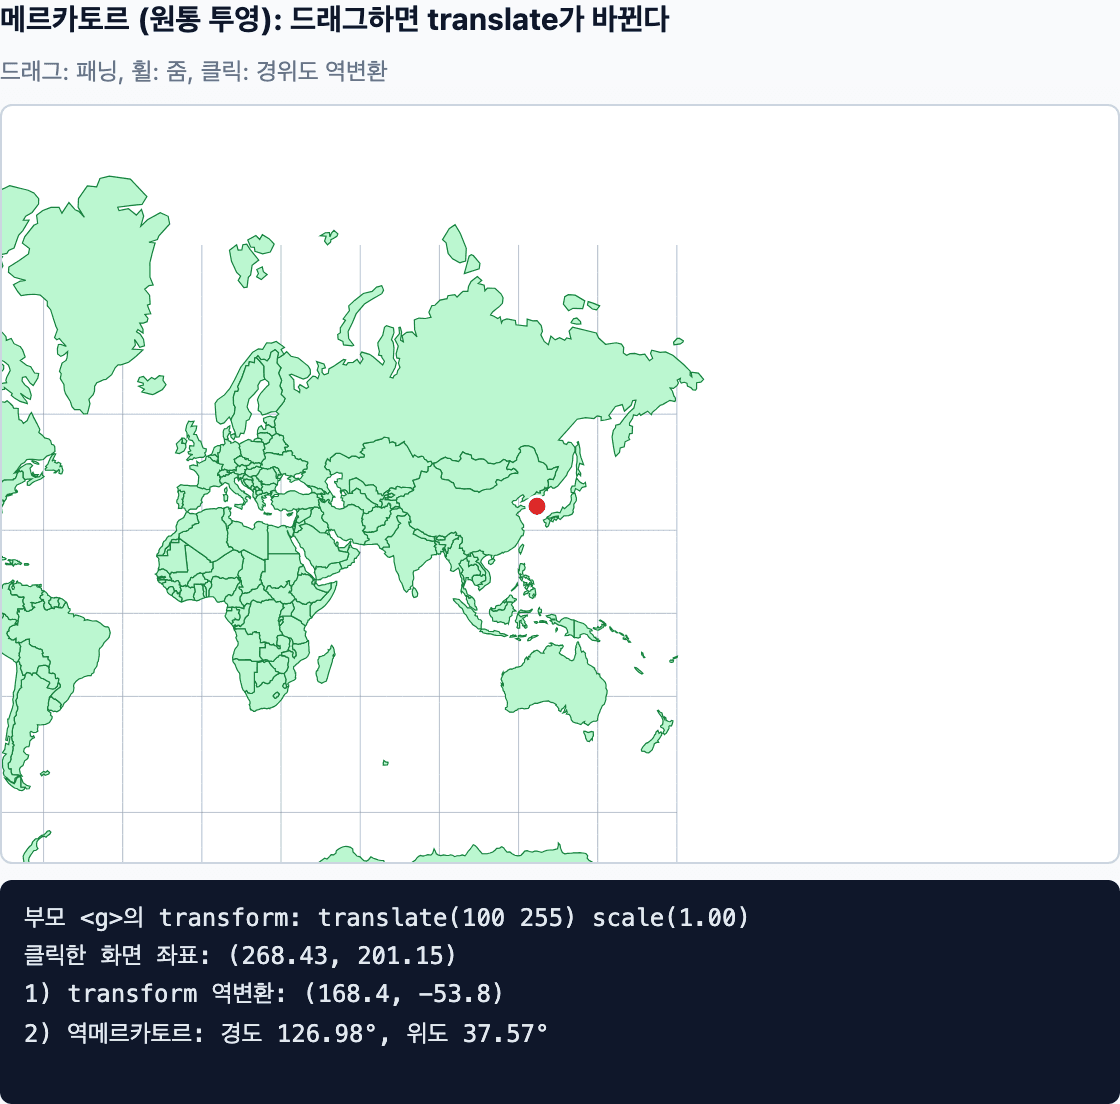This screenshot has height=1104, width=1120.
Task: Click the 역메르카토르 경도 126.98° result line
Action: (x=286, y=1033)
